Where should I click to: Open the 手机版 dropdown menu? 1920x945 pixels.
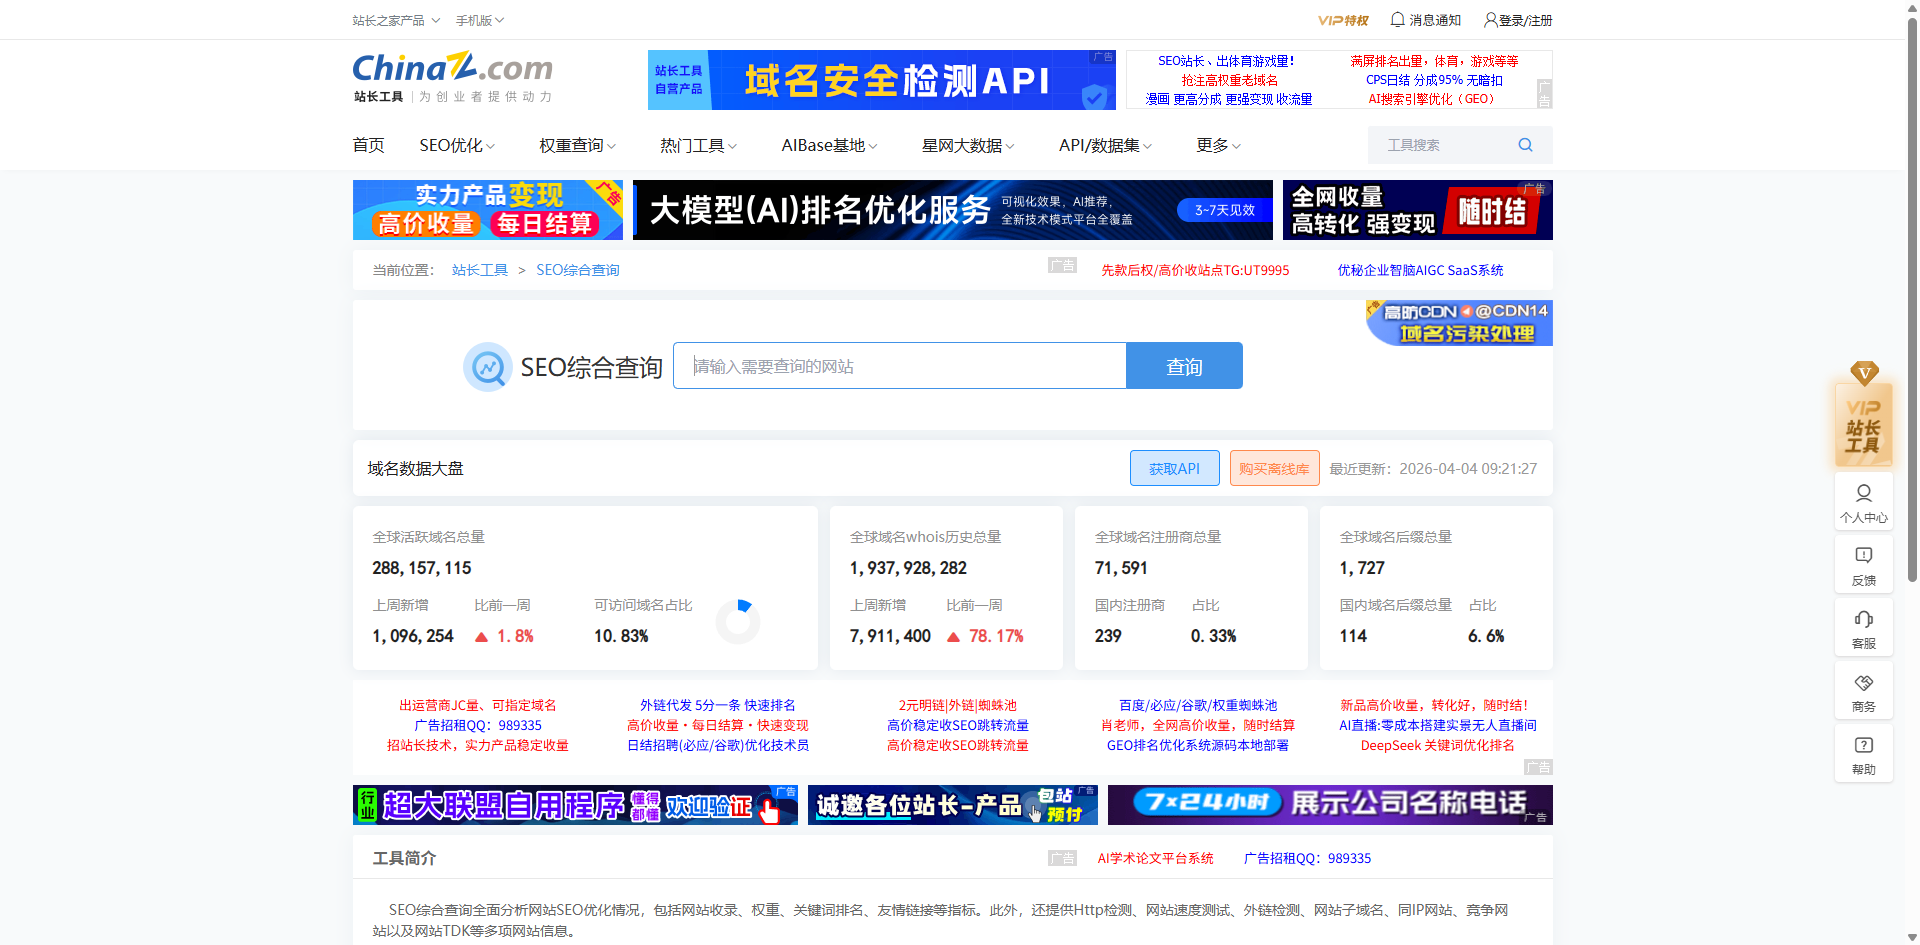click(x=477, y=19)
